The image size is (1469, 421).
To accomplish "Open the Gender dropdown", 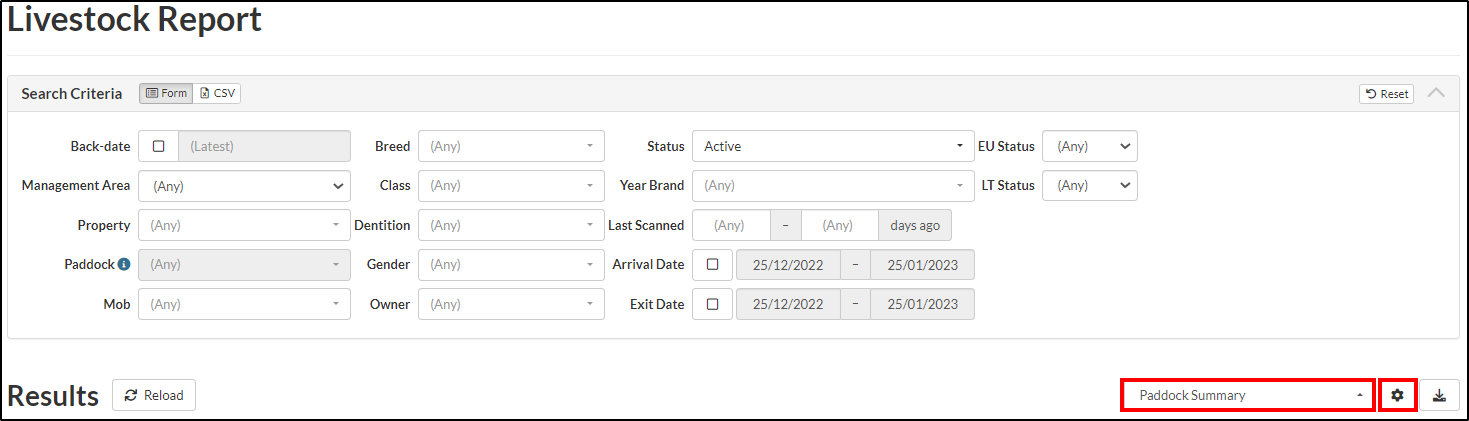I will coord(511,265).
